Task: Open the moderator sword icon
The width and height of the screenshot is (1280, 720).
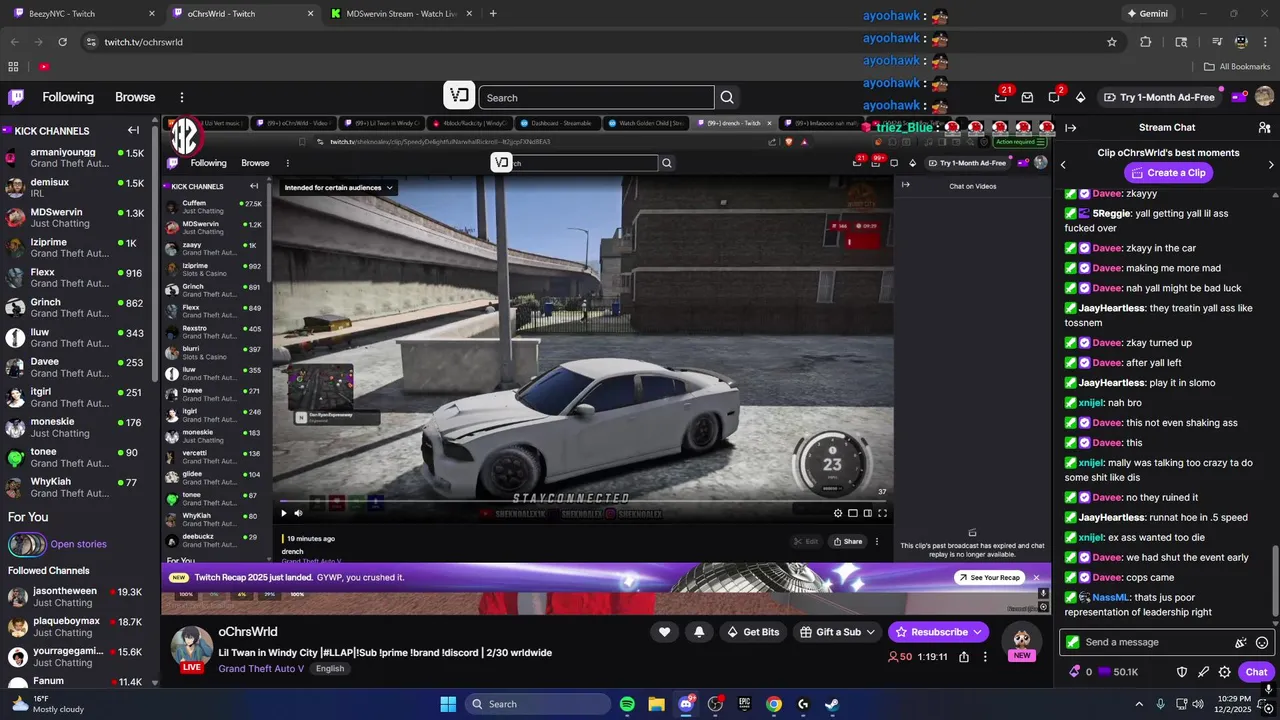Action: pos(1203,672)
